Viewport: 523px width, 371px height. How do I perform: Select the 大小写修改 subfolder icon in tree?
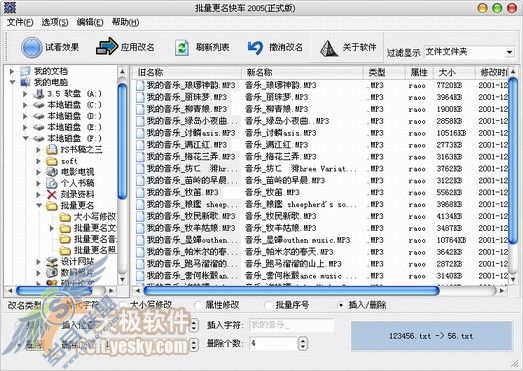[x=65, y=217]
